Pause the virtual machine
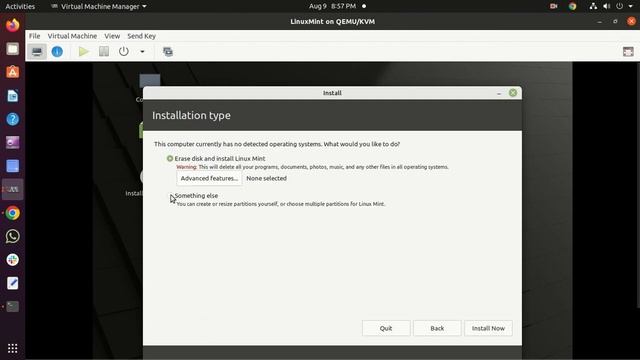 click(x=104, y=51)
